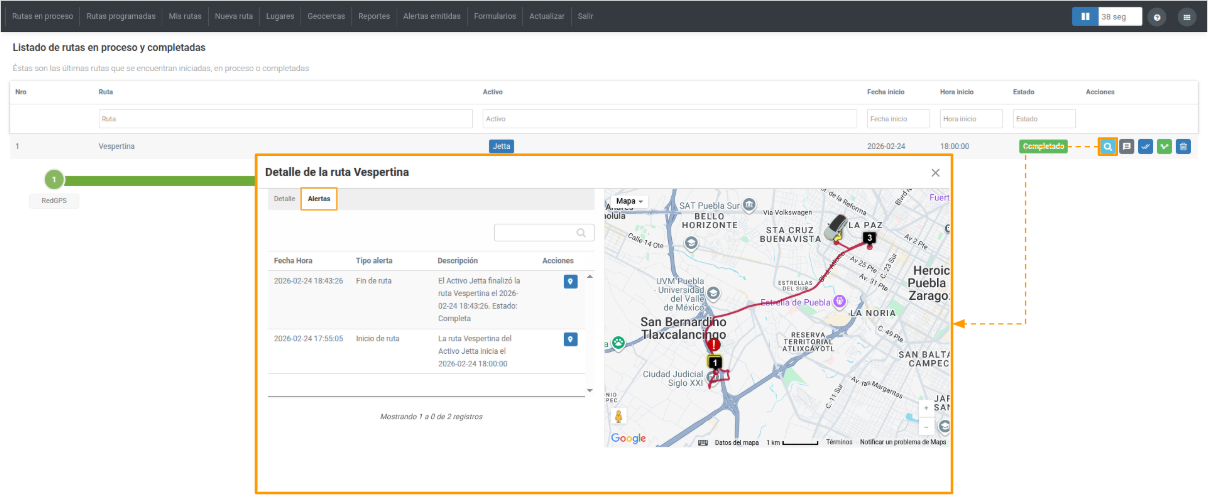Sort by Tipo alerta column header
Viewport: 1208px width, 500px height.
click(376, 260)
